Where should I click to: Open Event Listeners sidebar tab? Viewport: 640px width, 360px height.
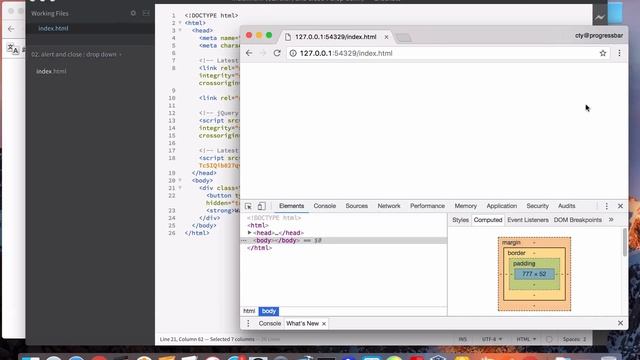tap(528, 220)
